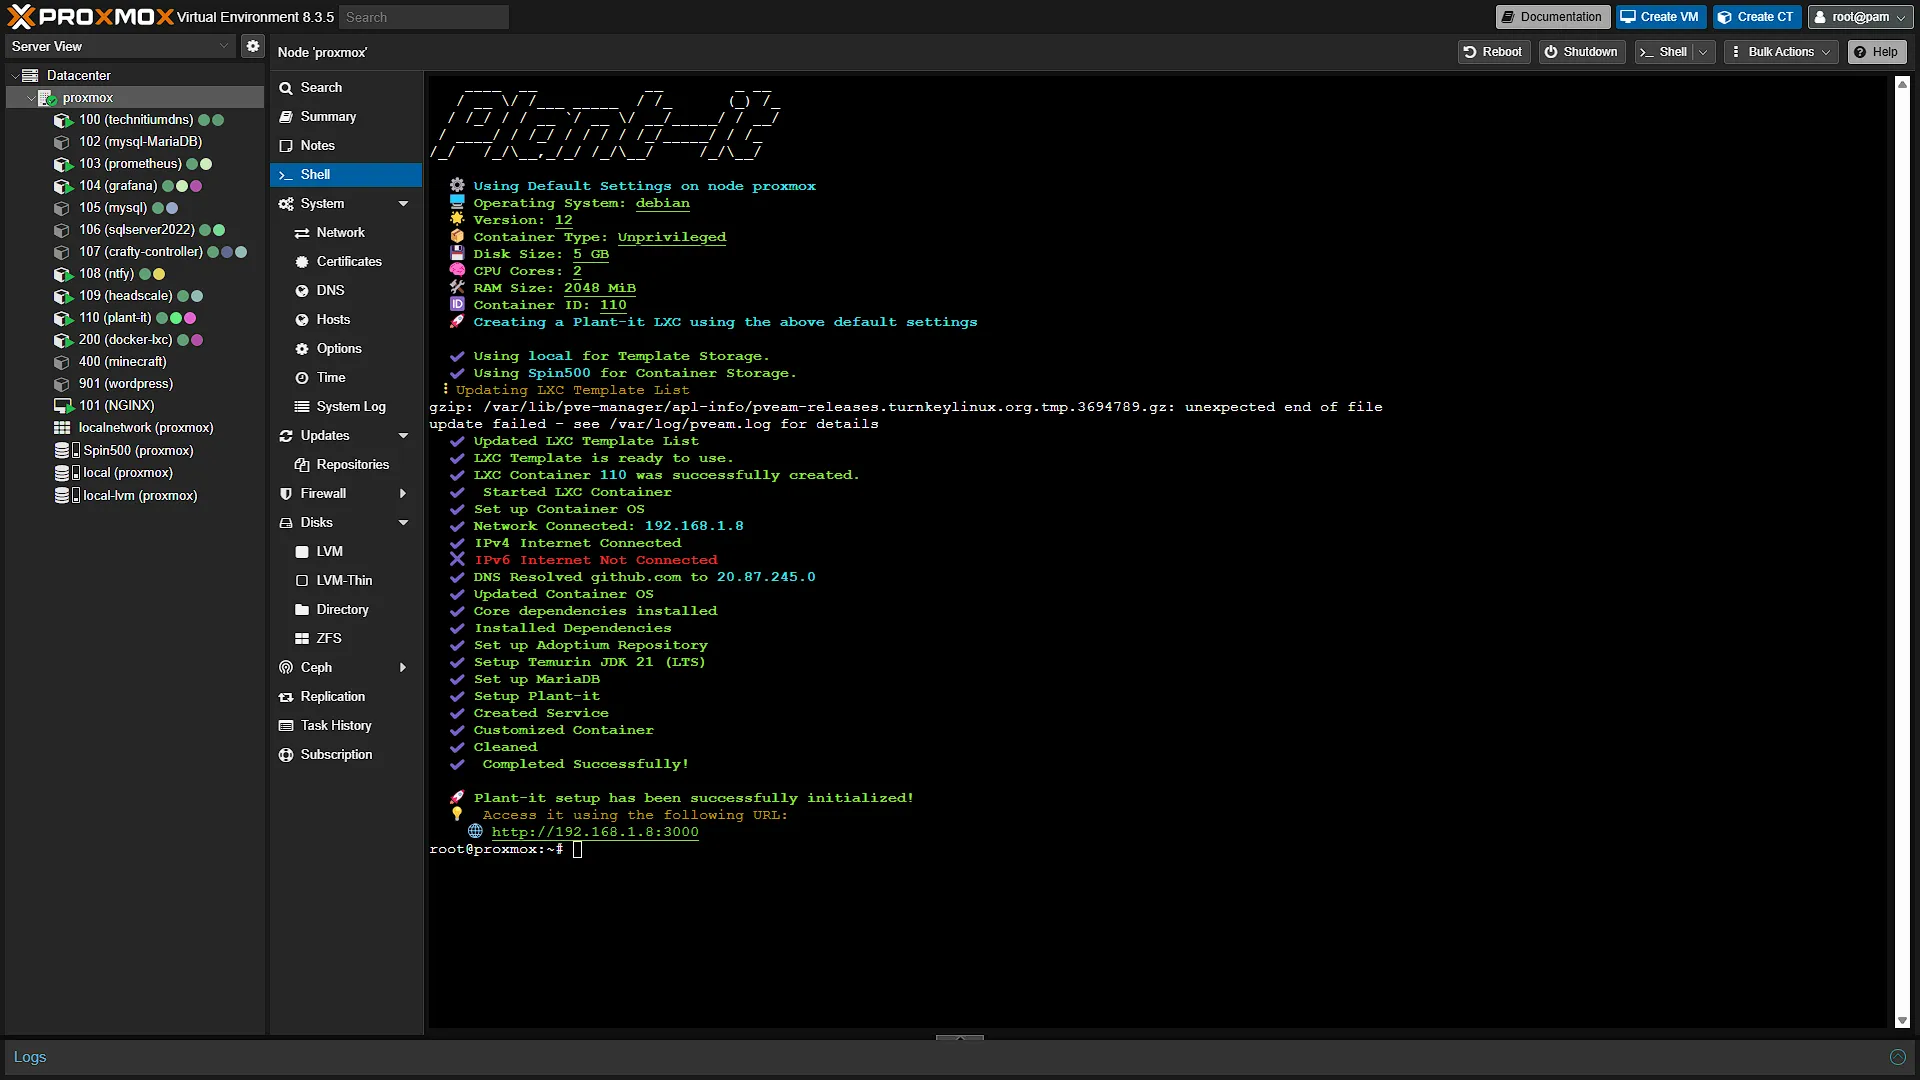This screenshot has width=1920, height=1080.
Task: Select the local (proxmox) storage
Action: 128,473
